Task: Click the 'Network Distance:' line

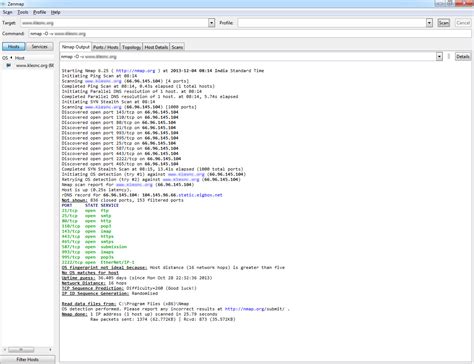Action: pyautogui.click(x=94, y=283)
